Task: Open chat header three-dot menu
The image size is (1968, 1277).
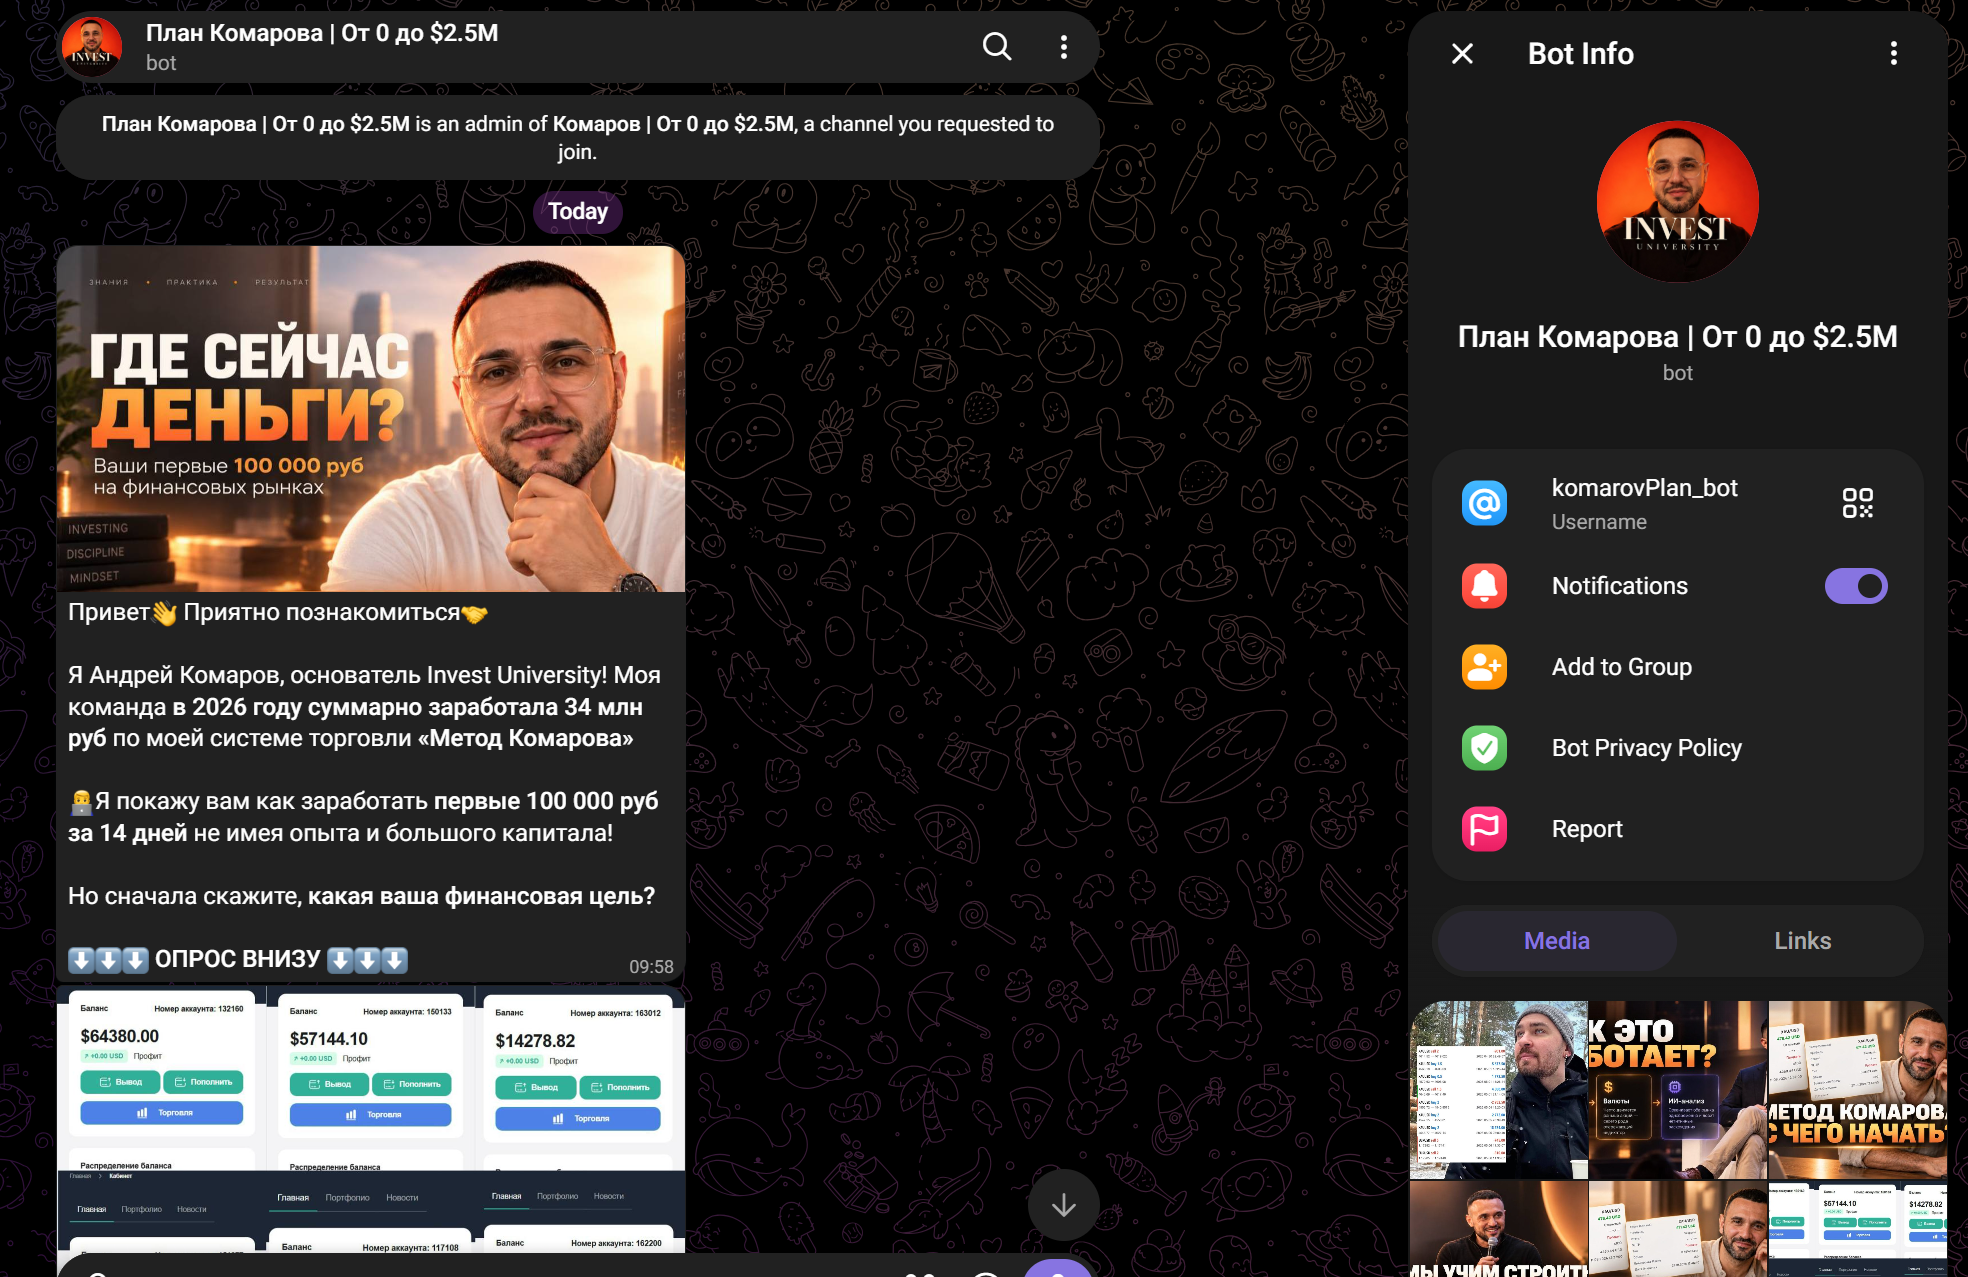Action: coord(1063,47)
